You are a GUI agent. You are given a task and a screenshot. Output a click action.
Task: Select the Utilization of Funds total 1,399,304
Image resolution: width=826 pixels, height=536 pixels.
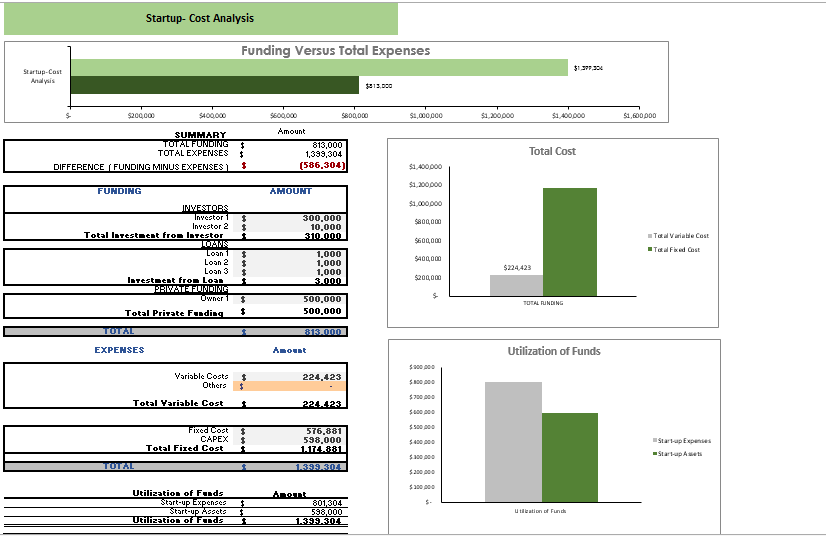[318, 521]
